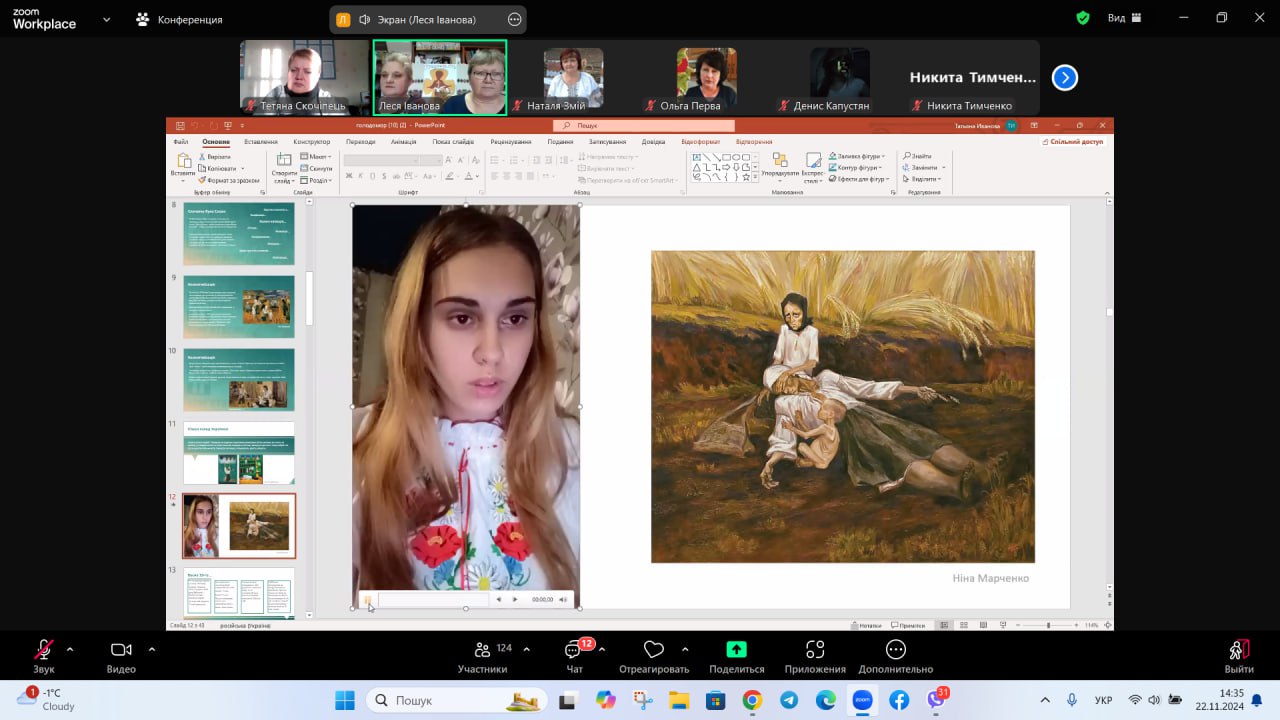
Task: Select the star shape in shapes gallery
Action: point(746,177)
